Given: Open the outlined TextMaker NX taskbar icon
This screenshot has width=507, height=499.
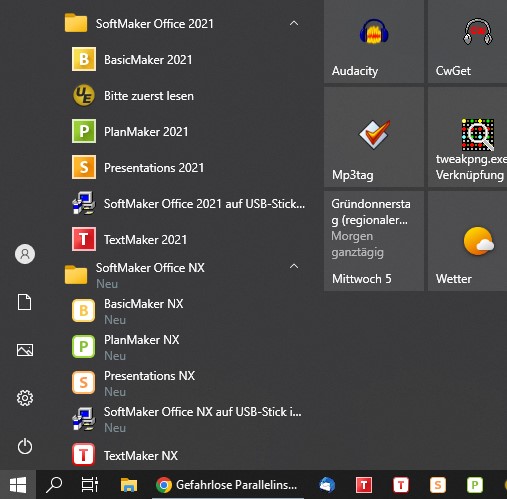Looking at the screenshot, I should click(x=401, y=485).
